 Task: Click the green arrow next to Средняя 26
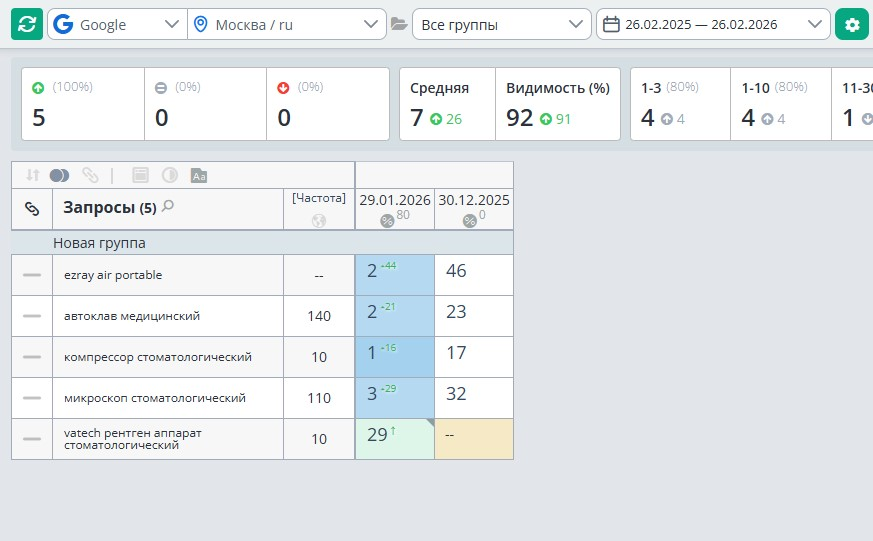436,119
